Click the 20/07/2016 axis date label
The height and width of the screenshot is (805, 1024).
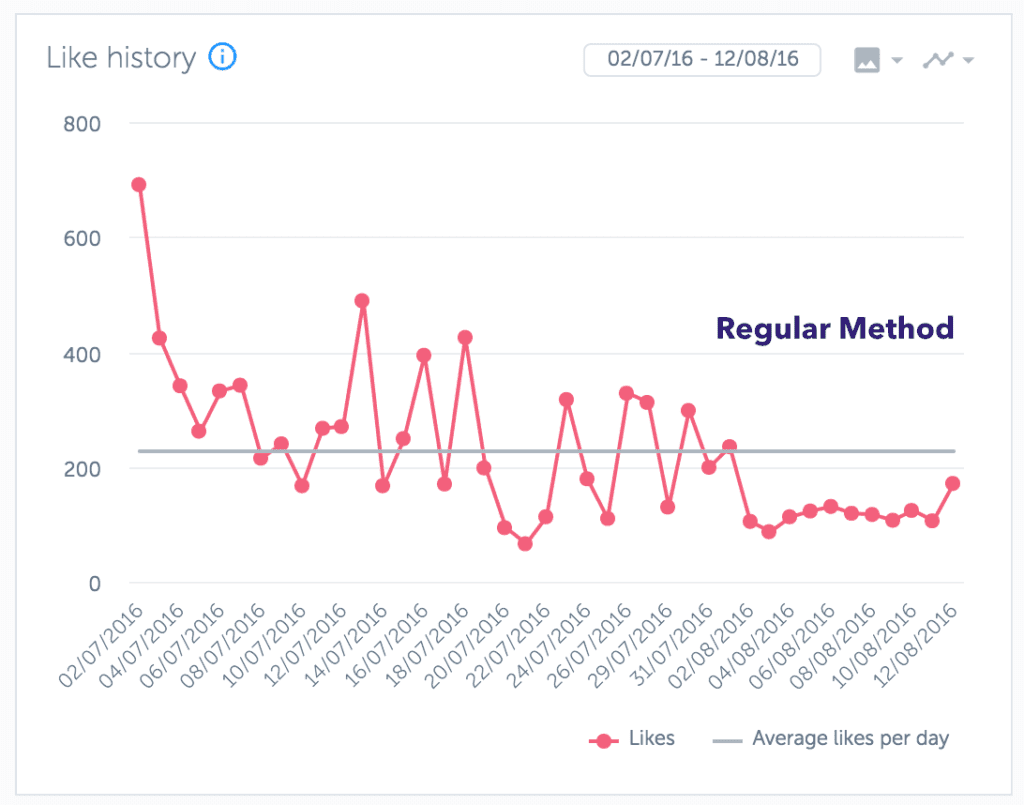pyautogui.click(x=466, y=646)
